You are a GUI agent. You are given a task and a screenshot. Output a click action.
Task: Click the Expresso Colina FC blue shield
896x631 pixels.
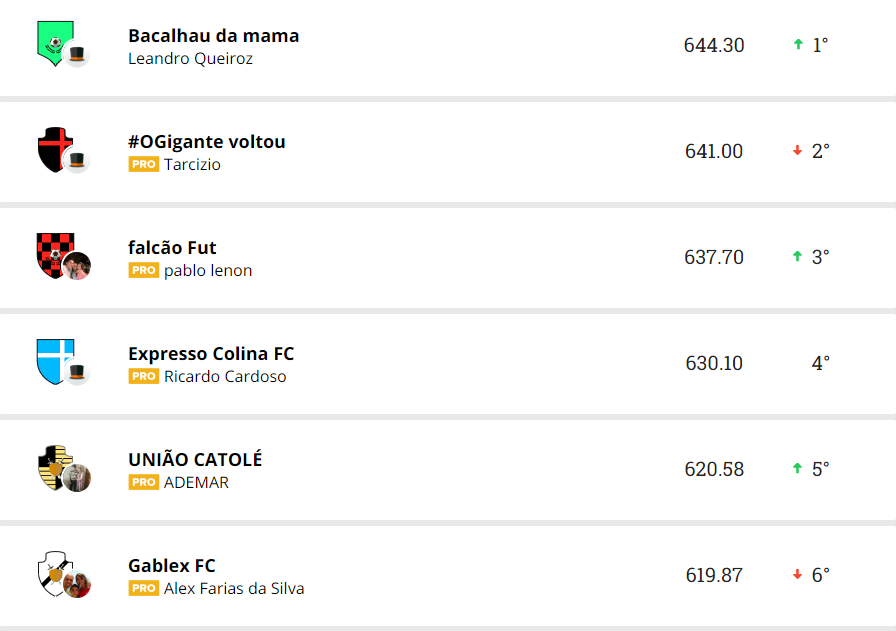(52, 360)
